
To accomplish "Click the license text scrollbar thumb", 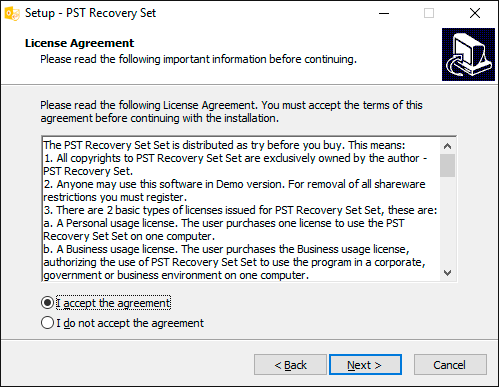I will tap(448, 165).
